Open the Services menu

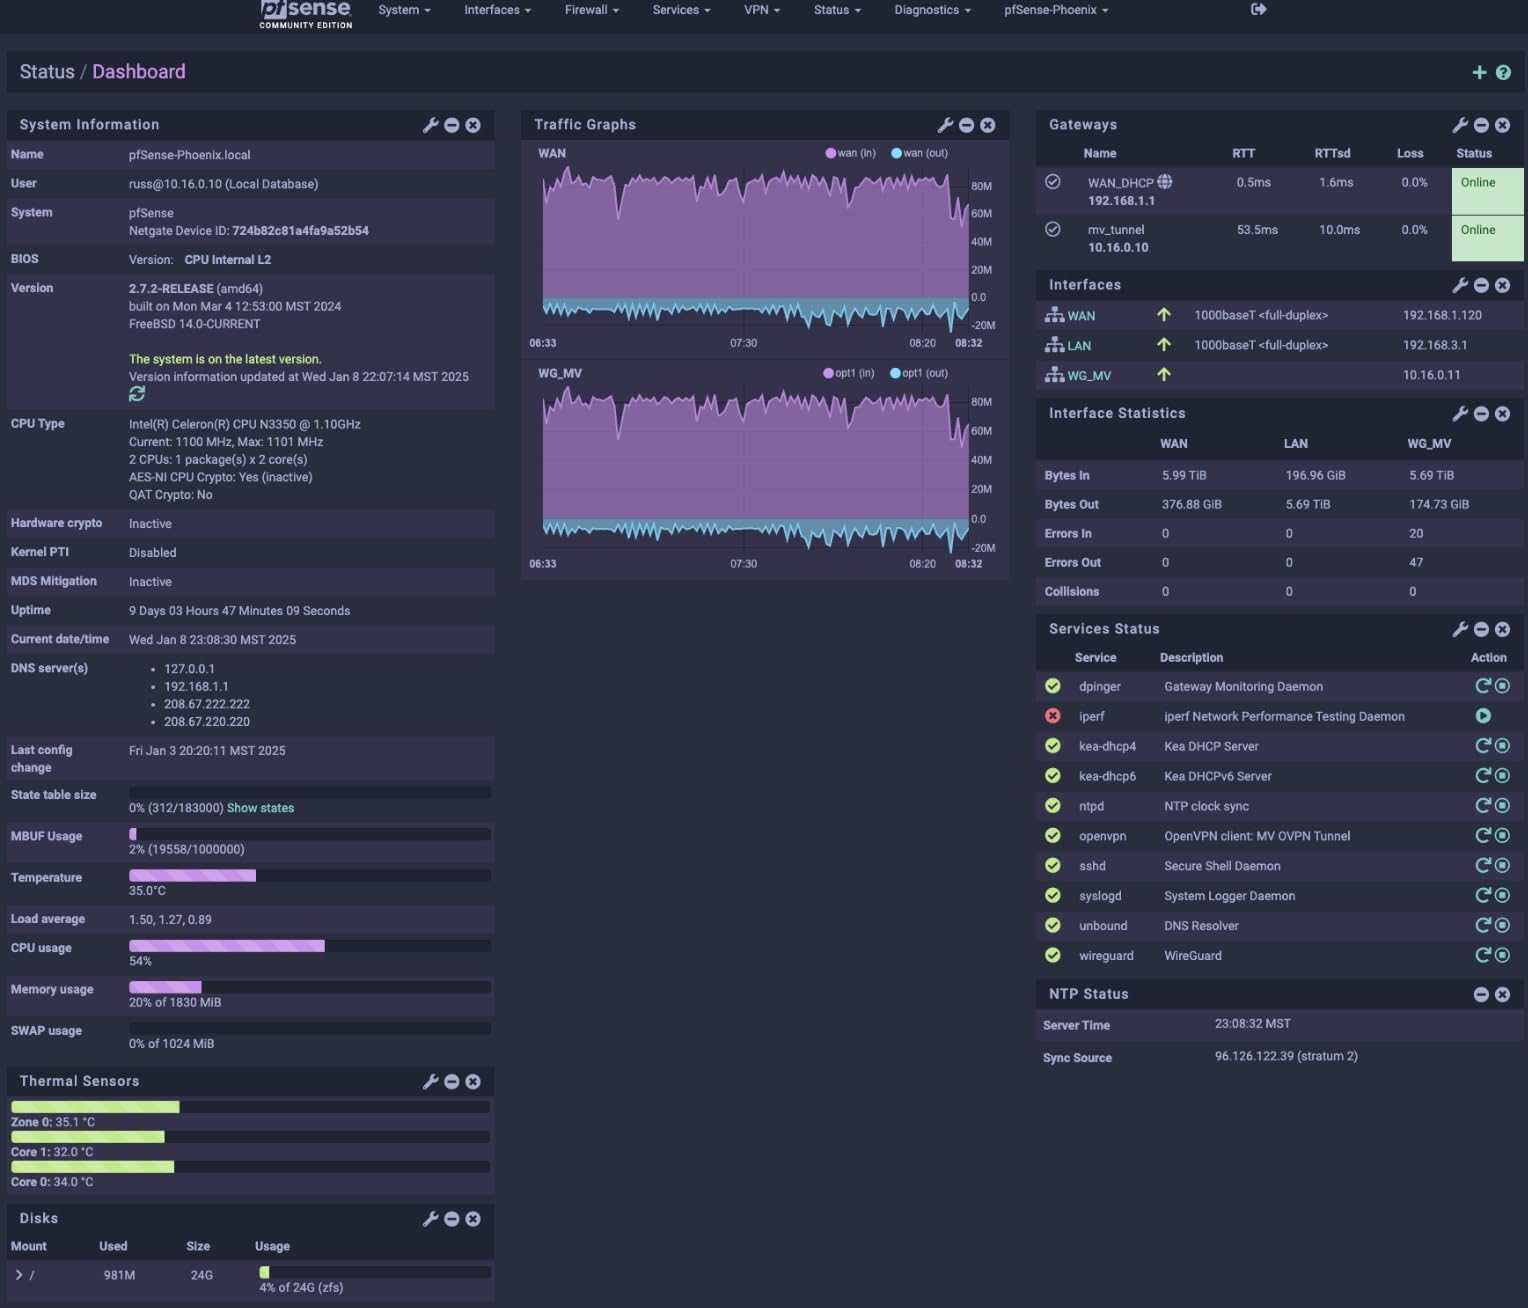point(681,10)
